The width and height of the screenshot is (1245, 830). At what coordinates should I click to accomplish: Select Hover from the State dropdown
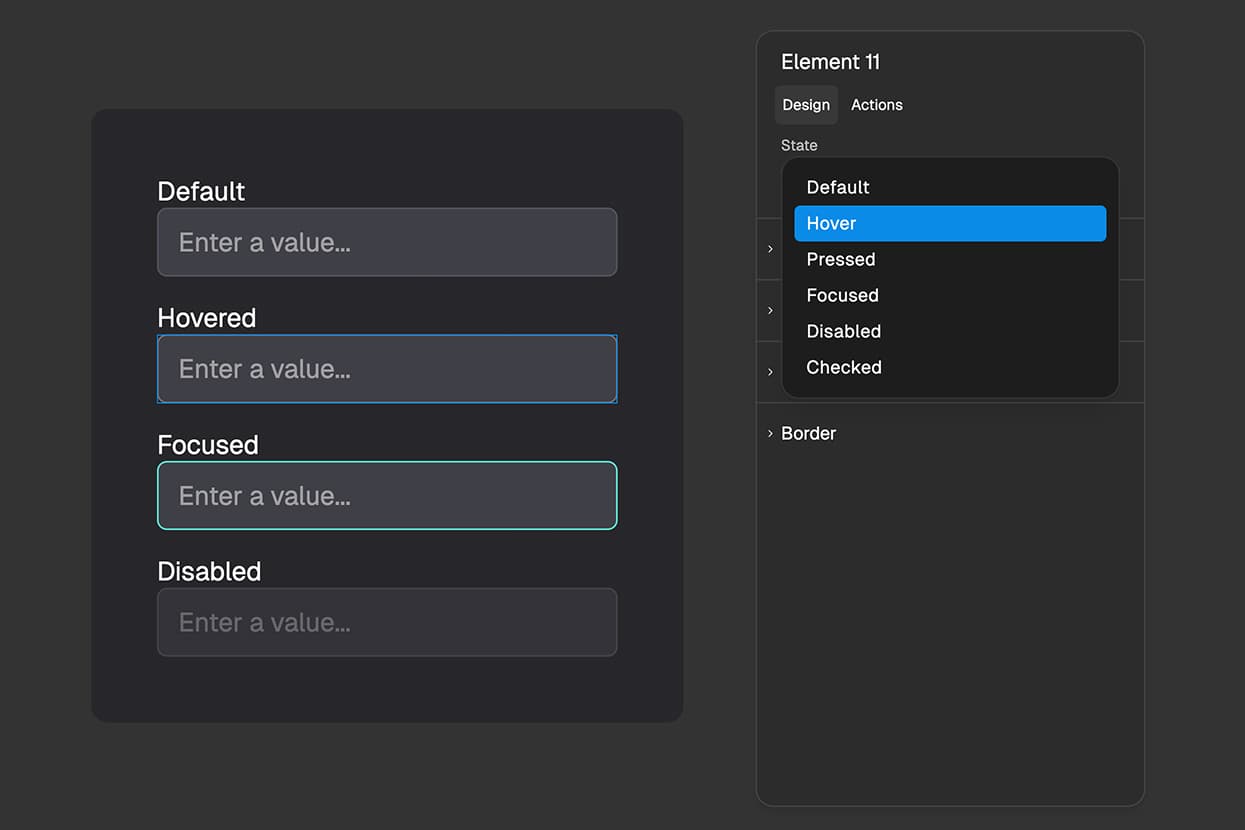[949, 223]
